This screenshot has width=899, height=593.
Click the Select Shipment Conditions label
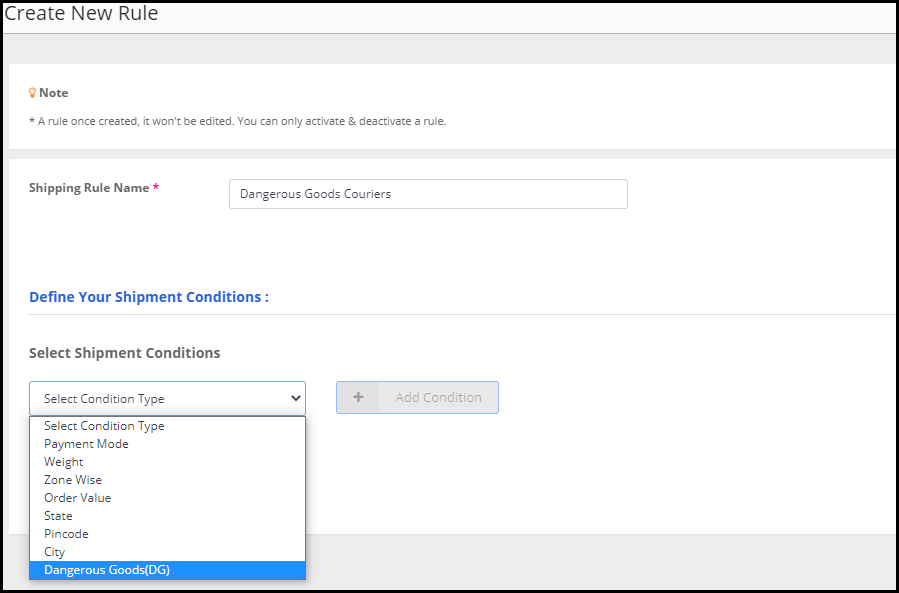[124, 353]
